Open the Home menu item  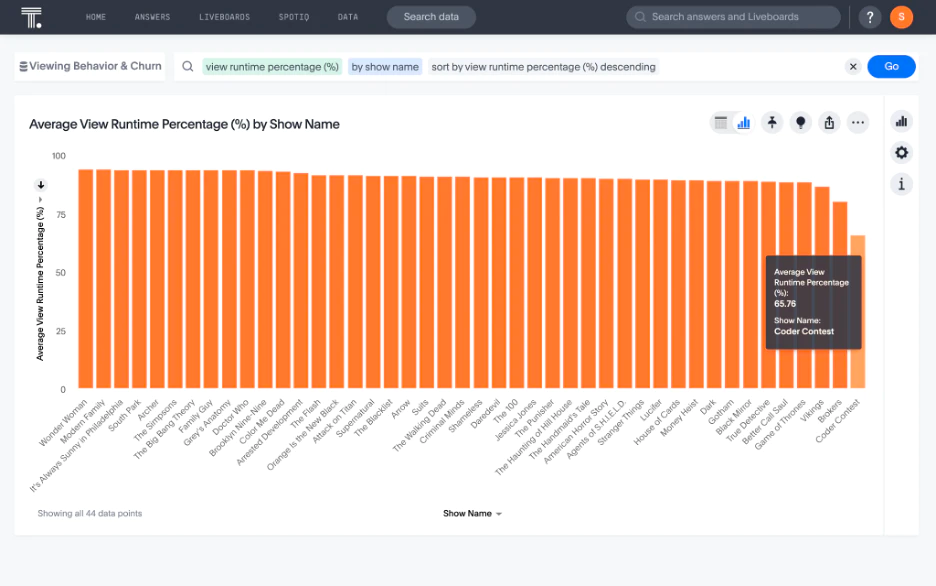(96, 17)
